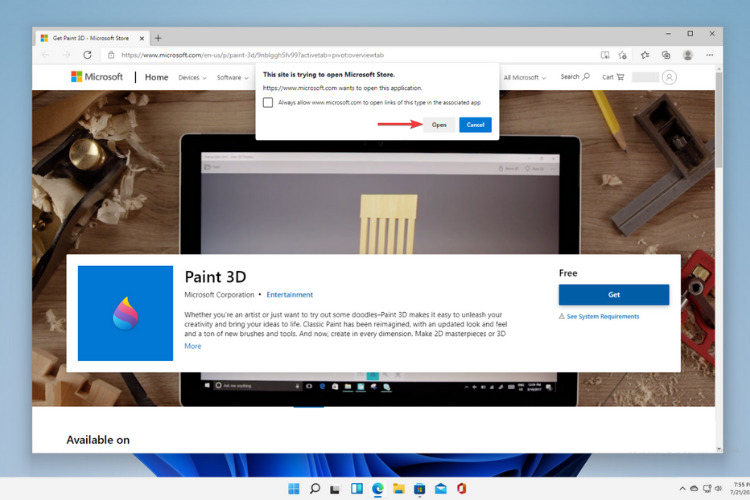This screenshot has width=750, height=500.
Task: Open Office app from taskbar
Action: point(462,489)
